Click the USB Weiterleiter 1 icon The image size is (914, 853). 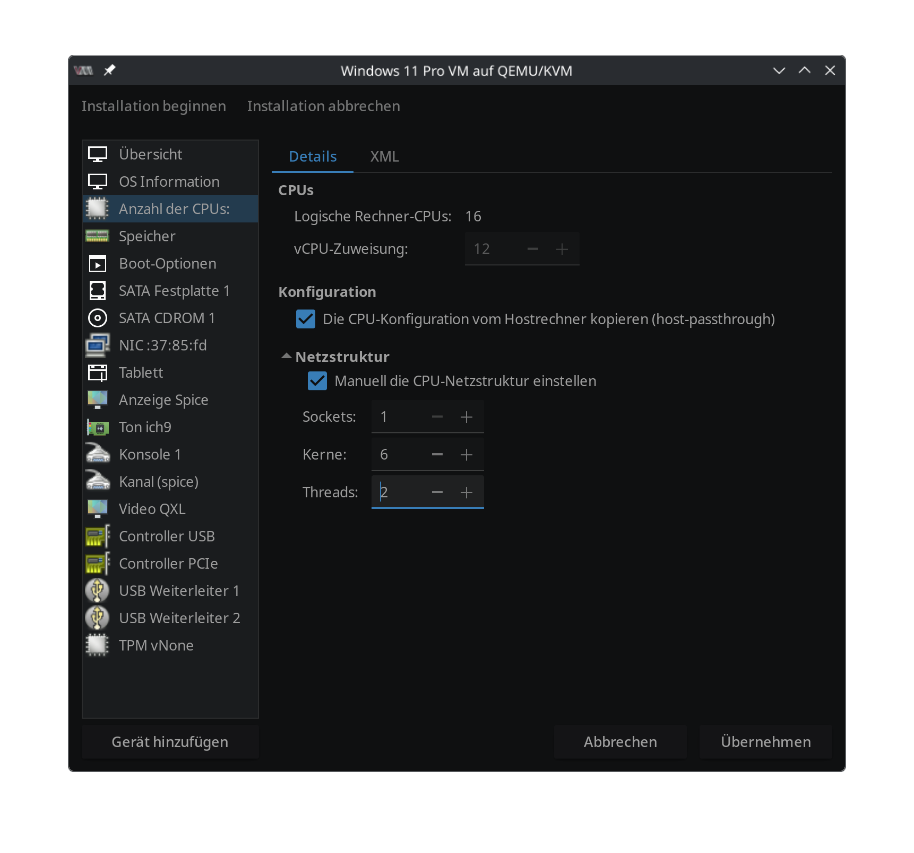click(97, 591)
